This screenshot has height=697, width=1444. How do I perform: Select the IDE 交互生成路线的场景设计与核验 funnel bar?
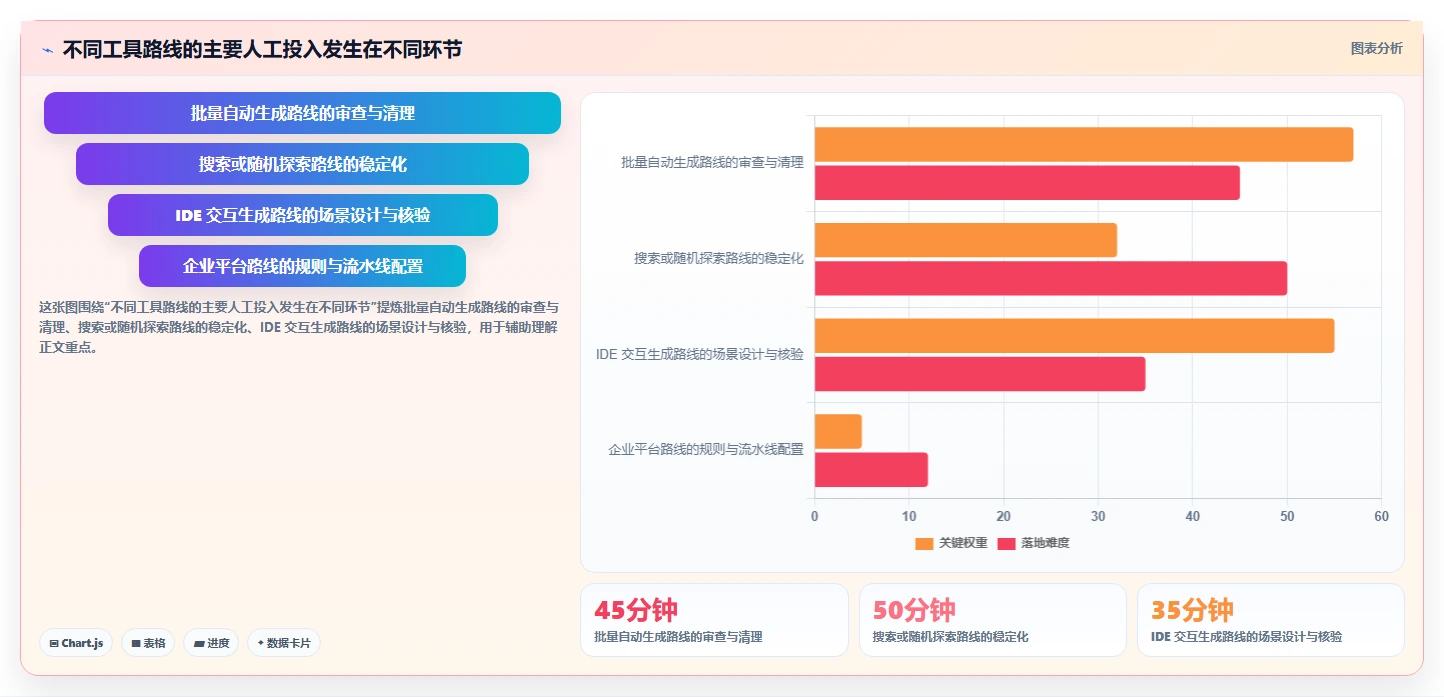point(302,215)
